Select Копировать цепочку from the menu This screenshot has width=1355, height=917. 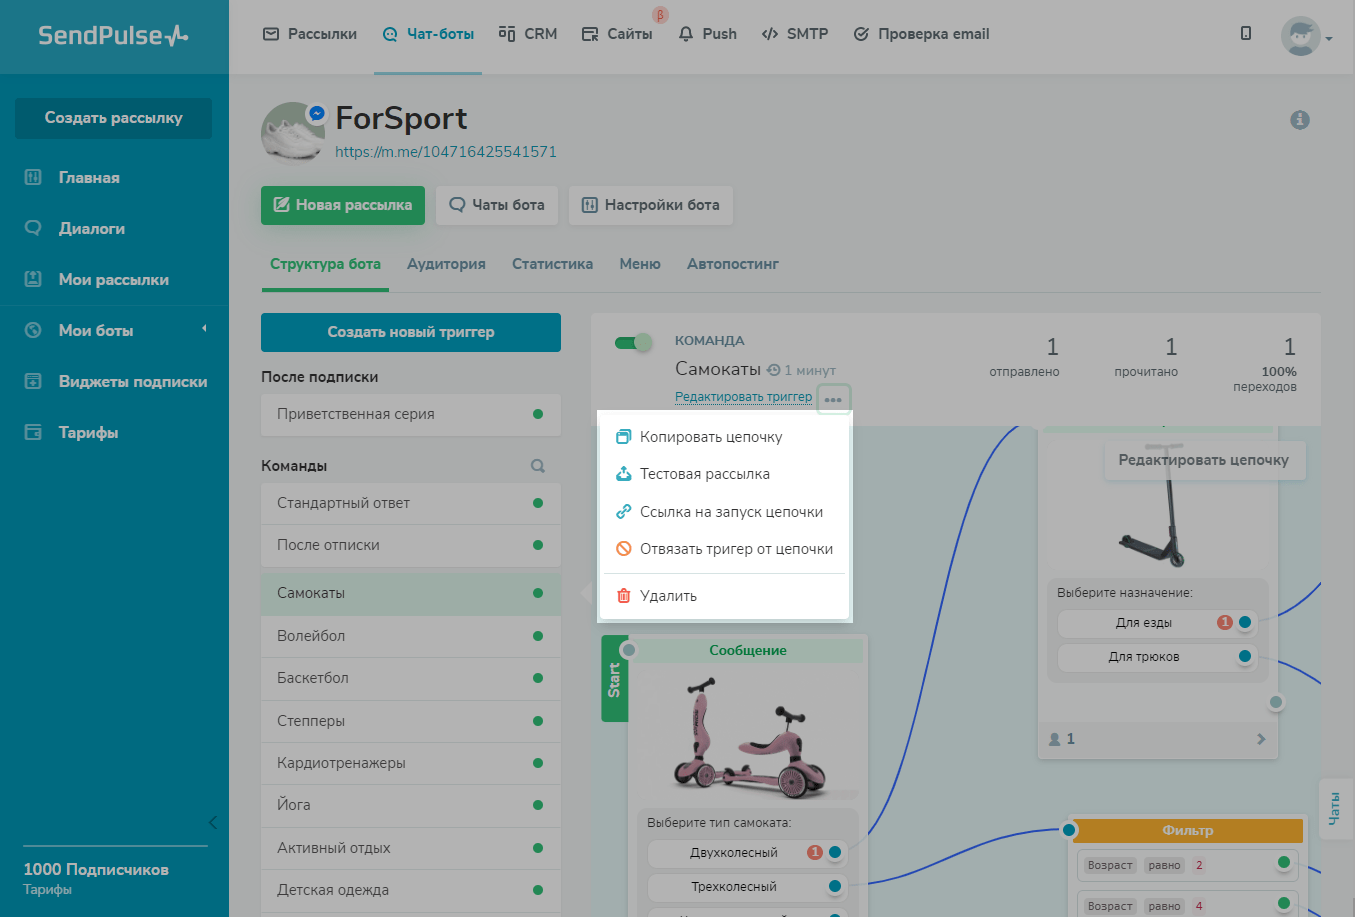click(x=711, y=437)
